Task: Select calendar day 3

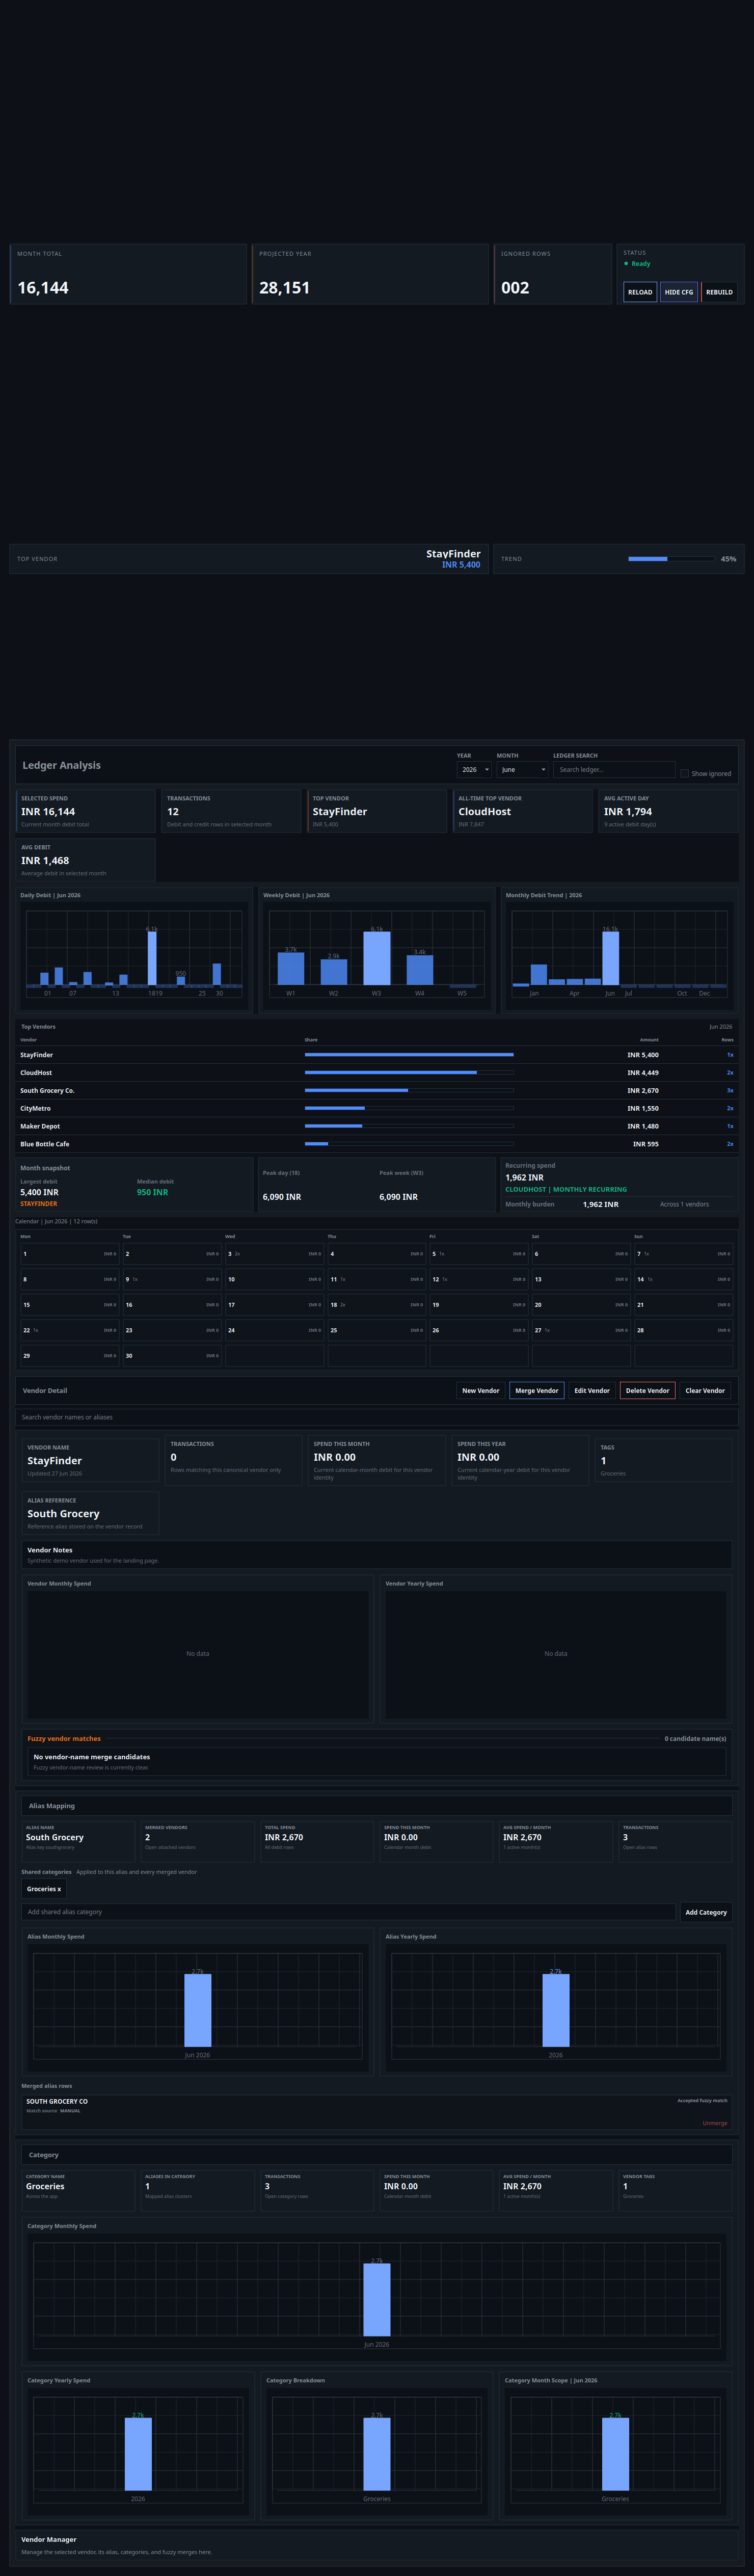Action: coord(275,1254)
